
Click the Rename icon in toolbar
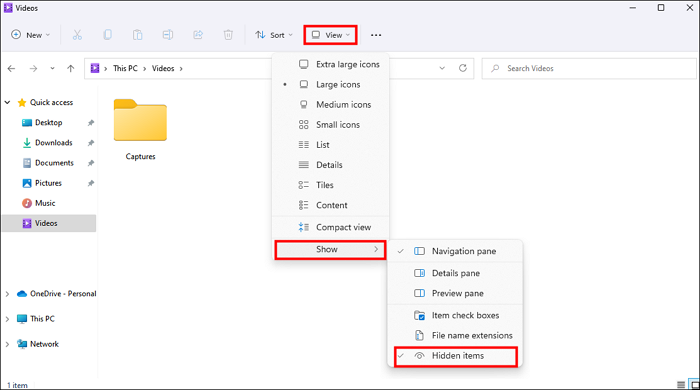pos(168,35)
